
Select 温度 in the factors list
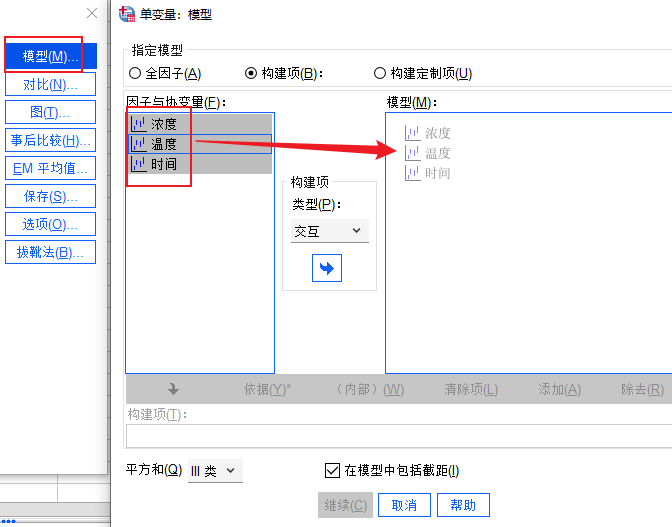[x=200, y=144]
